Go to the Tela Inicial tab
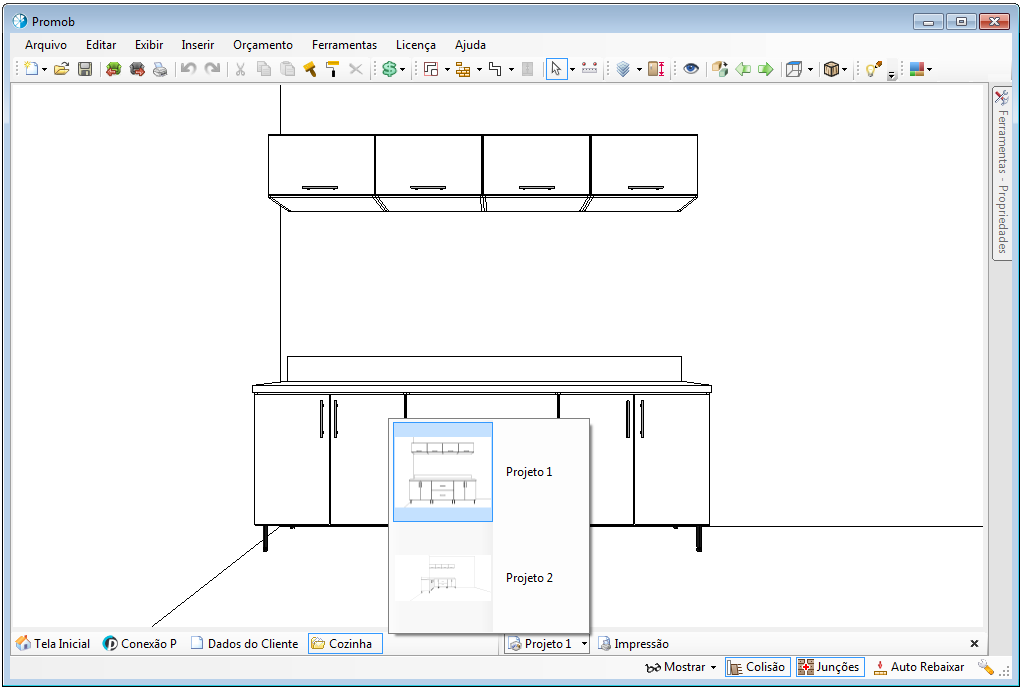 [53, 644]
